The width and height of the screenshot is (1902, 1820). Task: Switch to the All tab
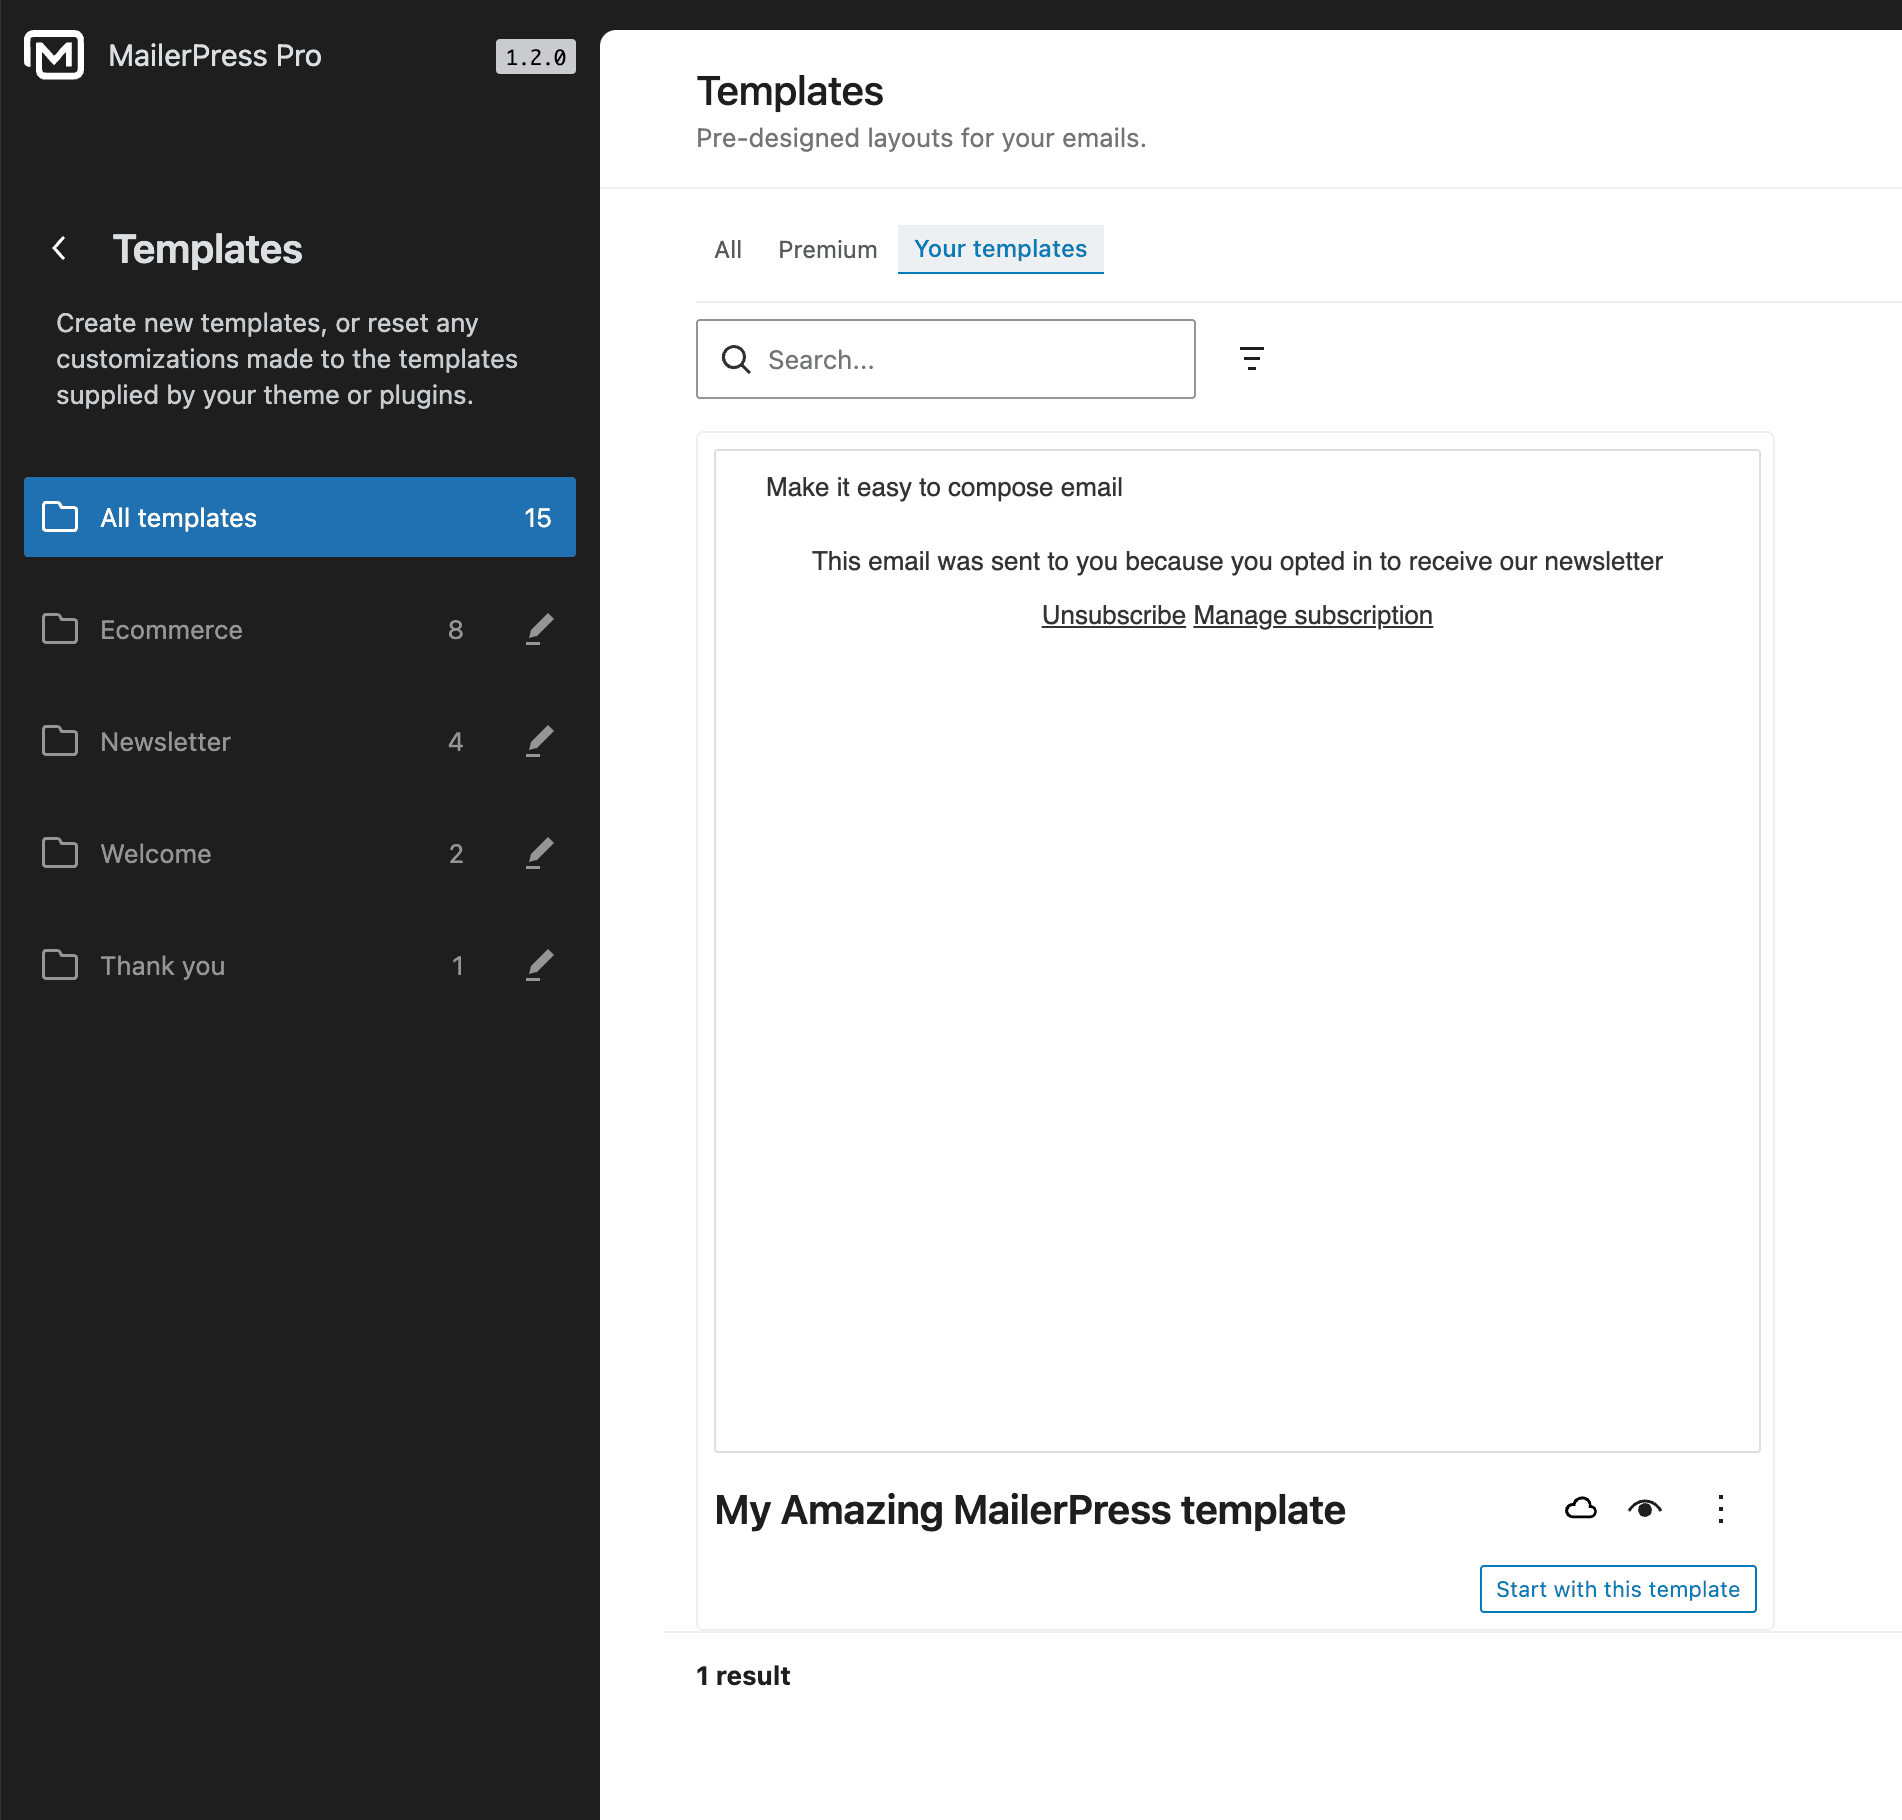coord(728,249)
